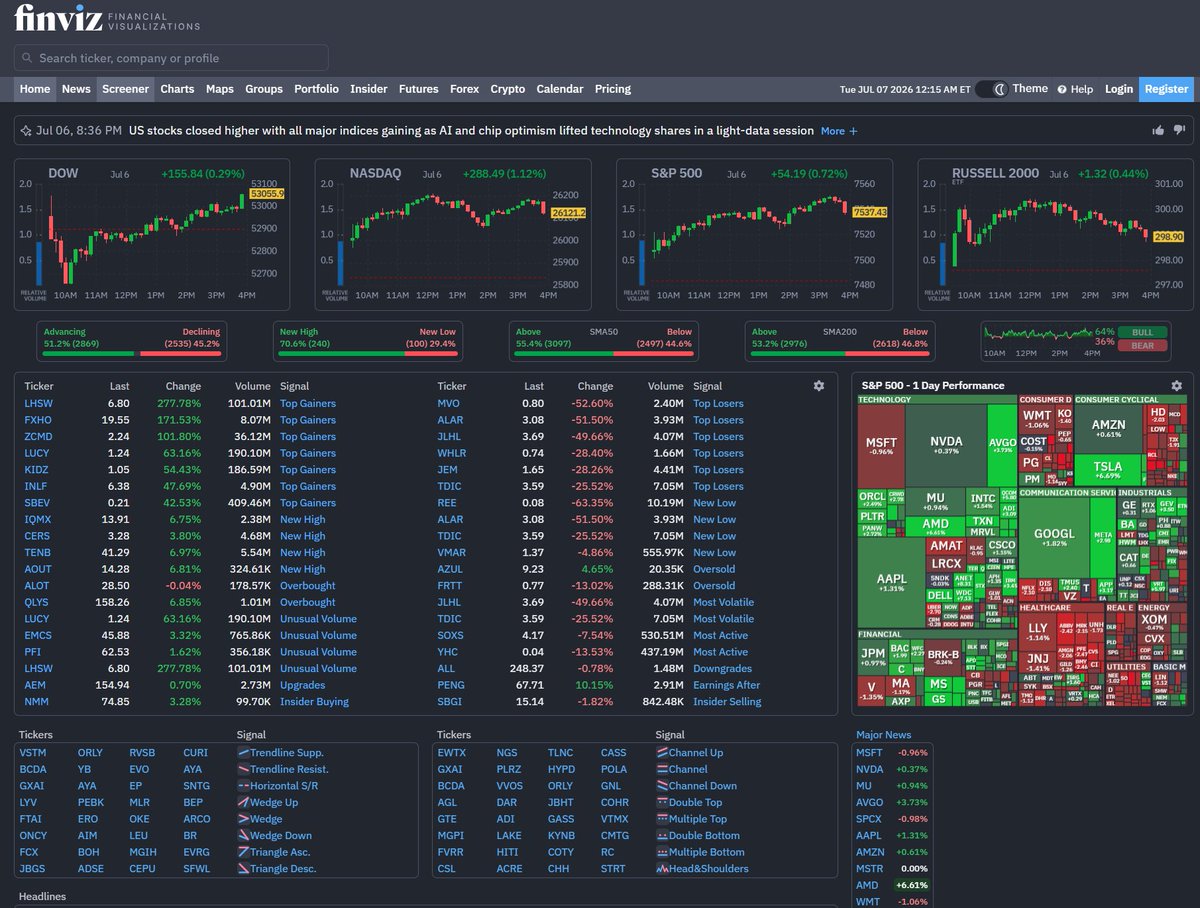Open the Crypto section
The image size is (1200, 908).
point(507,89)
